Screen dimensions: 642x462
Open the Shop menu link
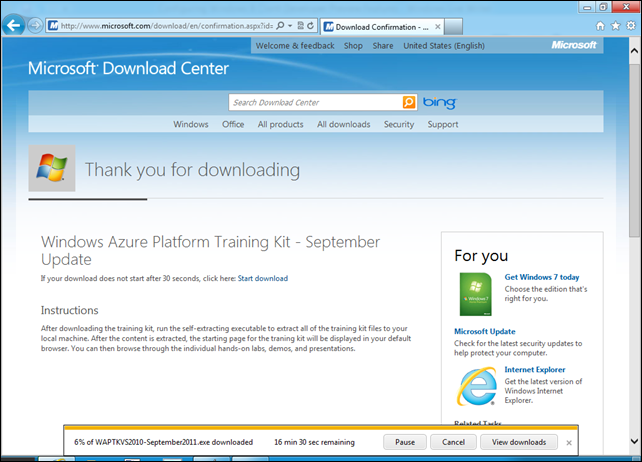pyautogui.click(x=353, y=46)
